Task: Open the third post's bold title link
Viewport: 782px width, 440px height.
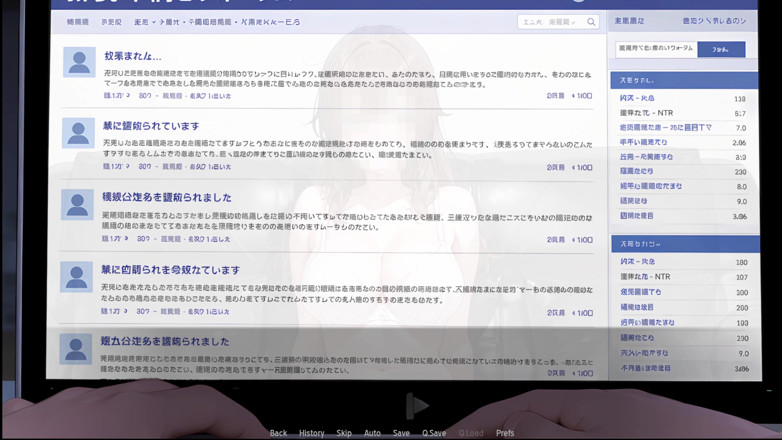Action: click(x=167, y=197)
